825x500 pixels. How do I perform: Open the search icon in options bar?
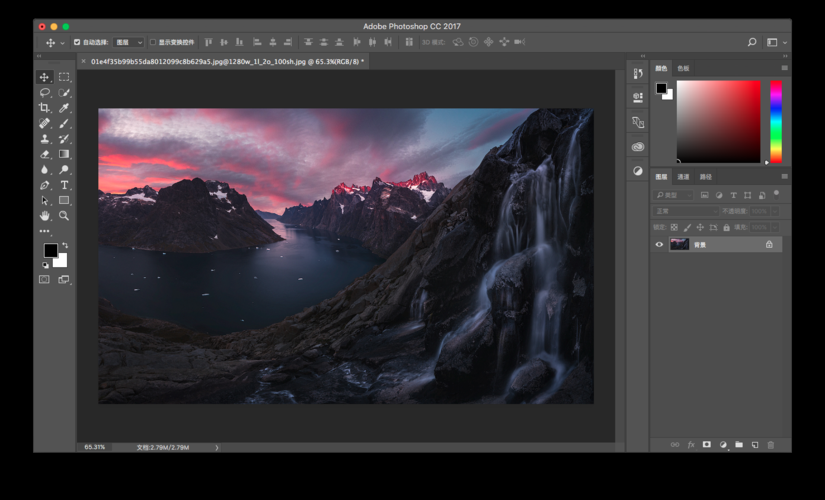(x=752, y=43)
